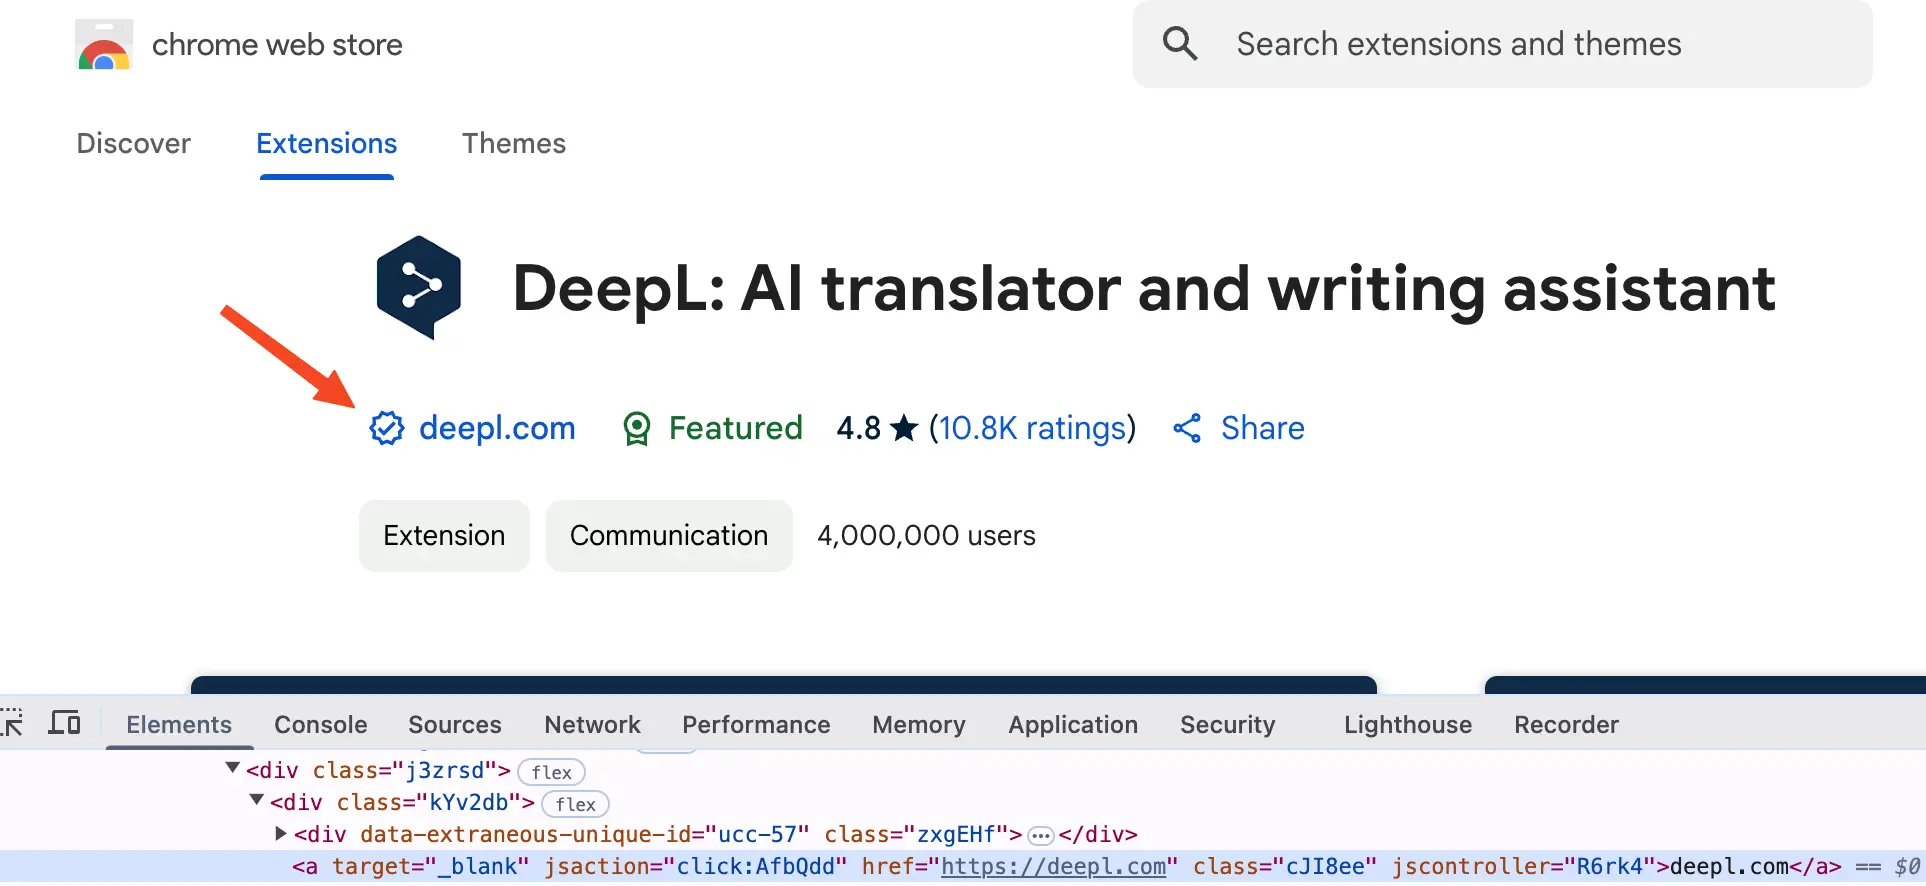Switch to the DevTools Application panel

(1073, 724)
